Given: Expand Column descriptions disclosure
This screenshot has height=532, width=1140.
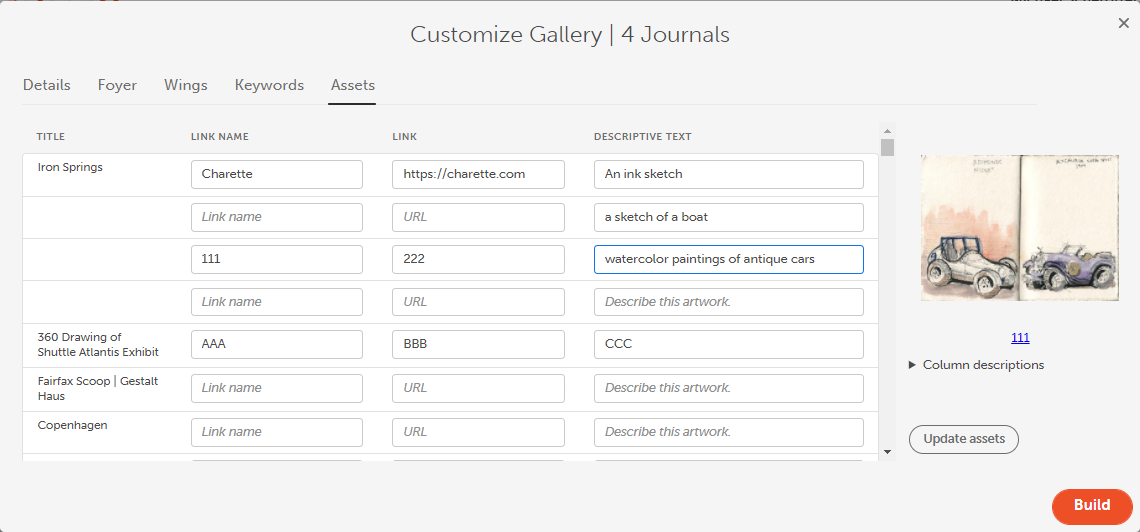Looking at the screenshot, I should (976, 365).
